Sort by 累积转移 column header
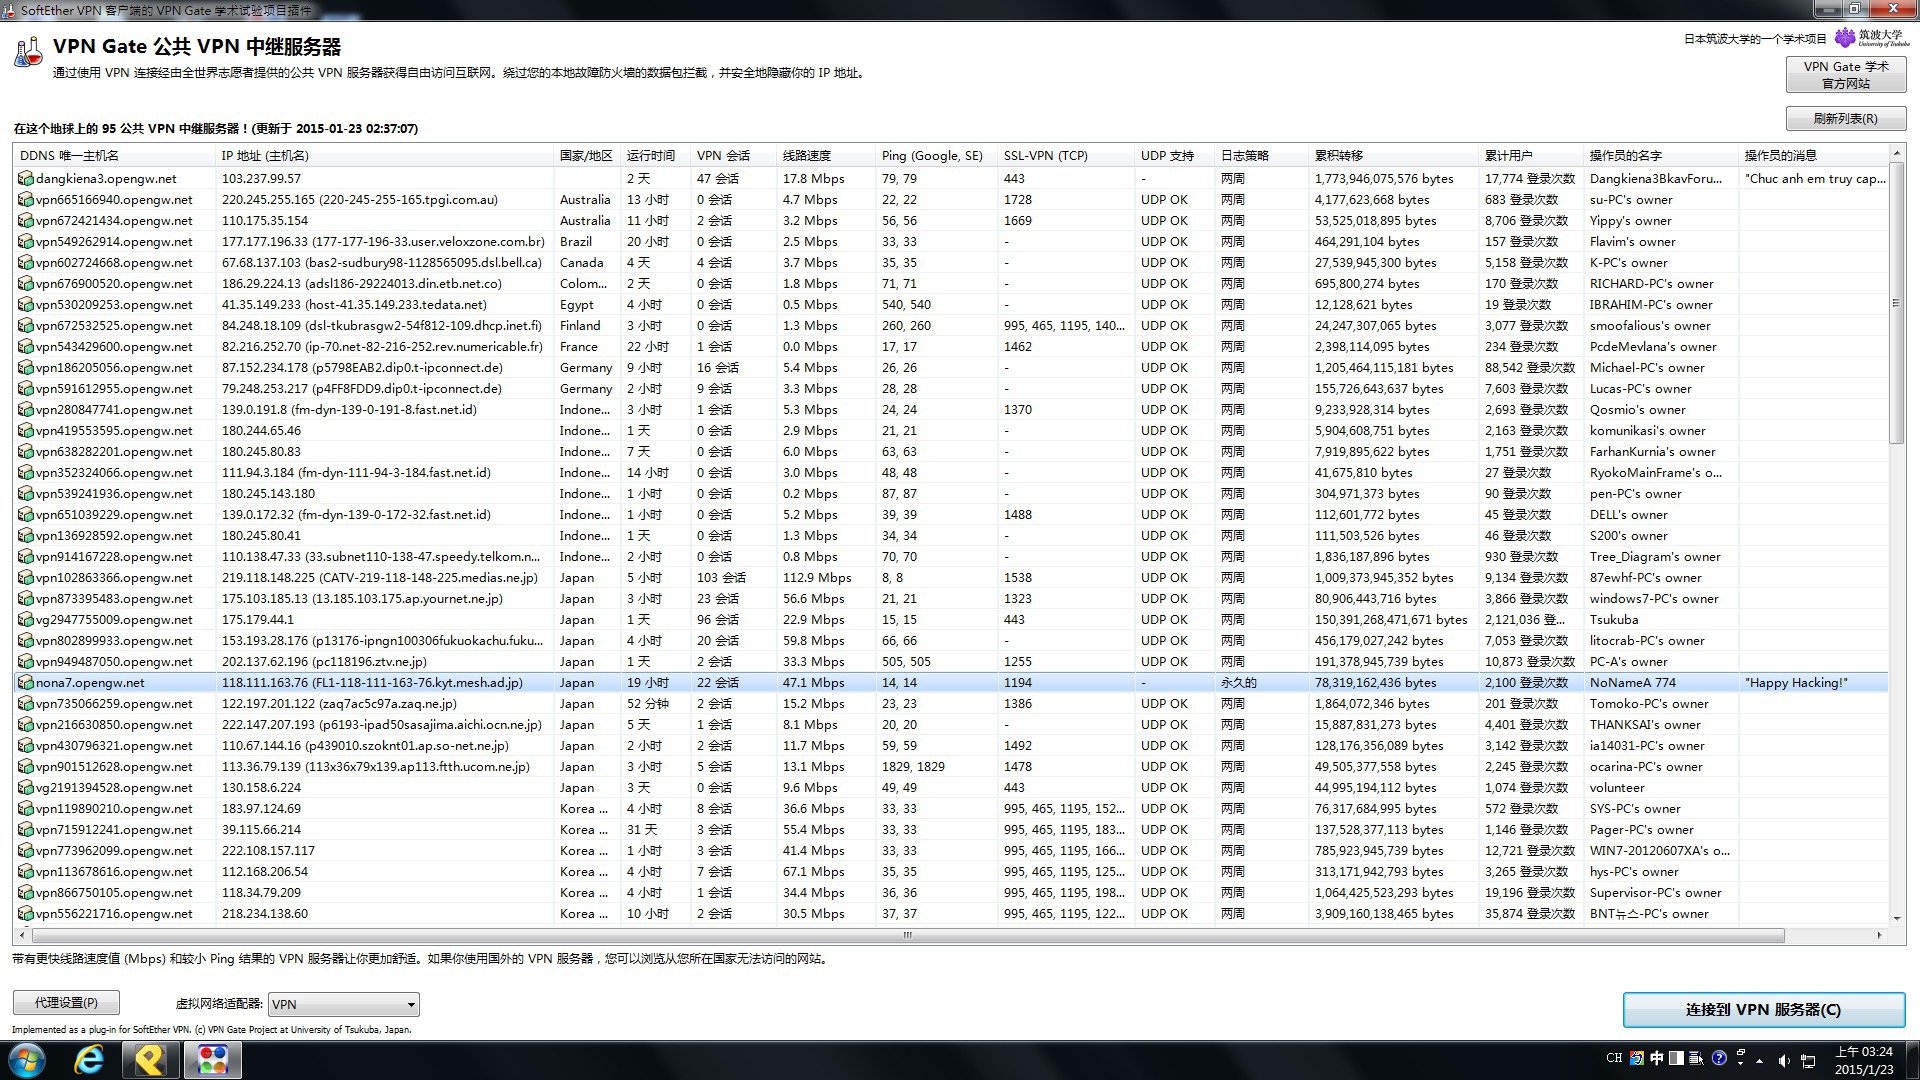 pyautogui.click(x=1394, y=156)
